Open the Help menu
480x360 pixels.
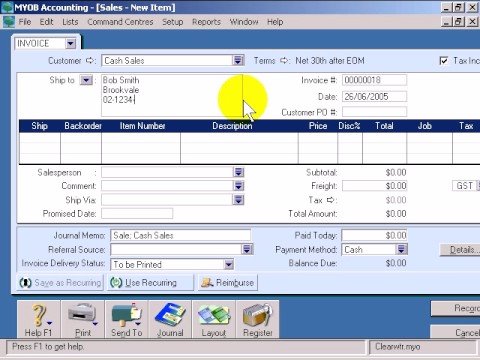pyautogui.click(x=275, y=22)
